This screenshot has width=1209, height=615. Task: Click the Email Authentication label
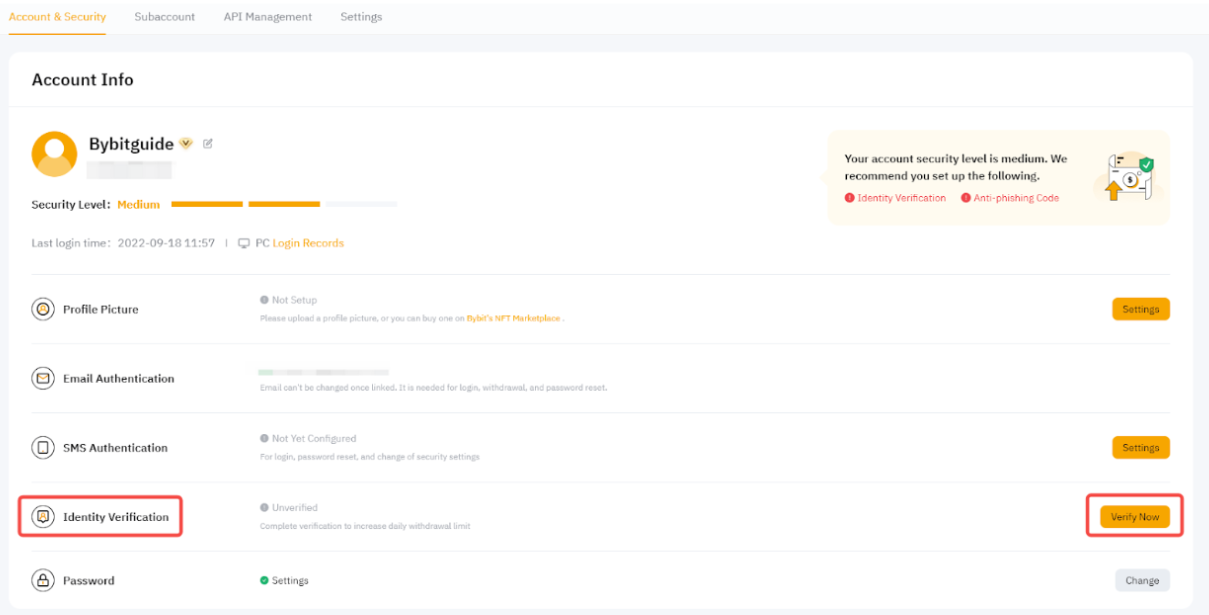pos(119,378)
